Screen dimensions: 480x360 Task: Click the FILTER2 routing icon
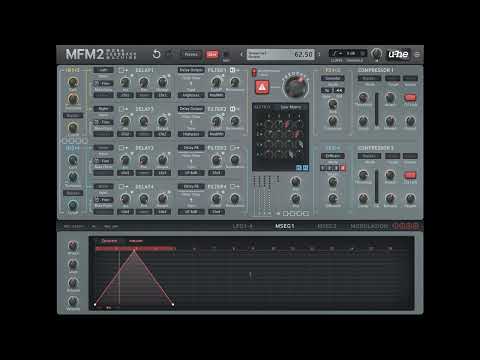tap(235, 109)
